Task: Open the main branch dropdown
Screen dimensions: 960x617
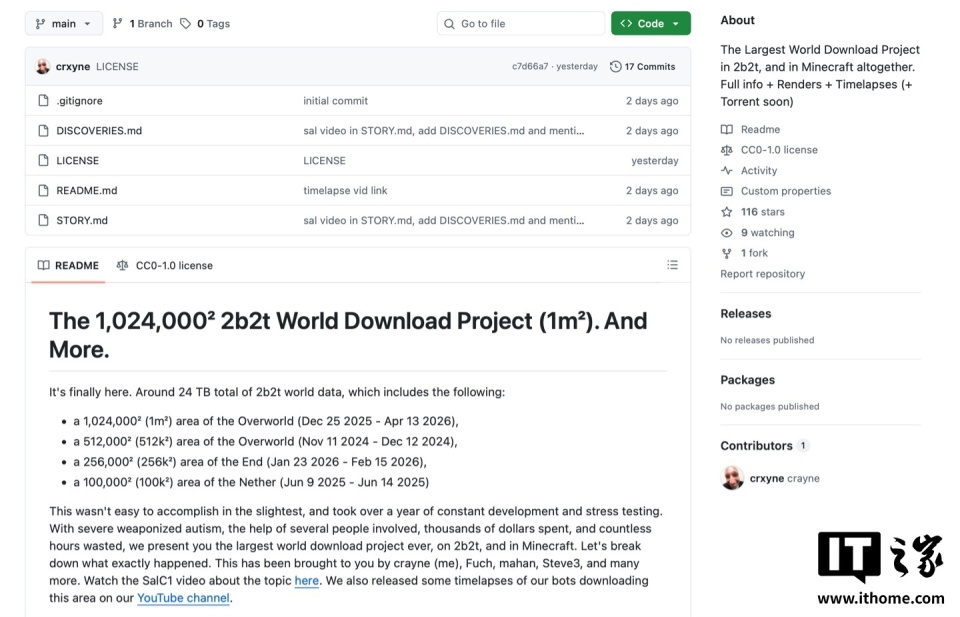Action: [64, 24]
